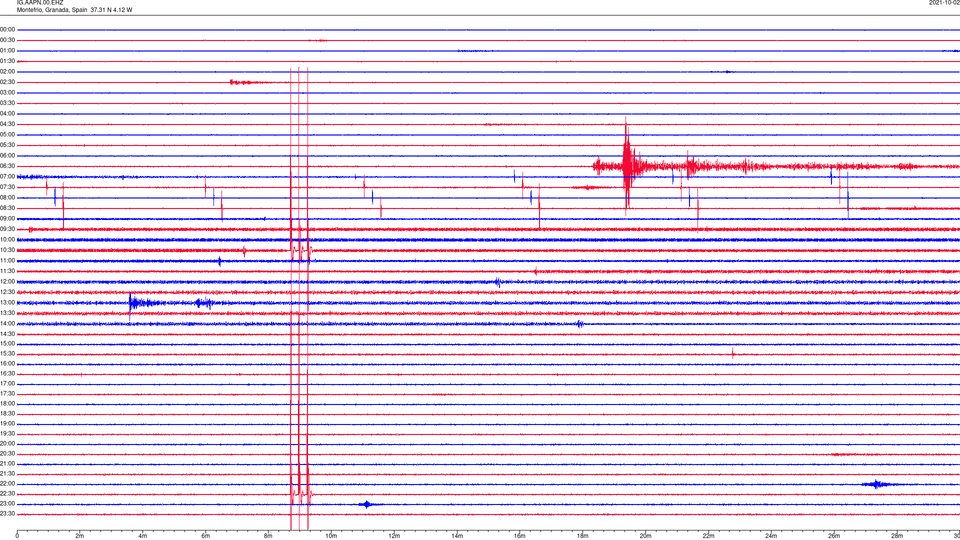
Task: Select the 11:30 trace time label
Action: tap(8, 271)
